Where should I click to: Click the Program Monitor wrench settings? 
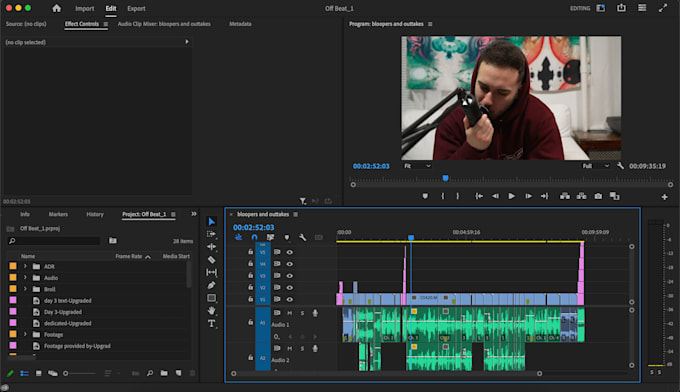[x=620, y=166]
